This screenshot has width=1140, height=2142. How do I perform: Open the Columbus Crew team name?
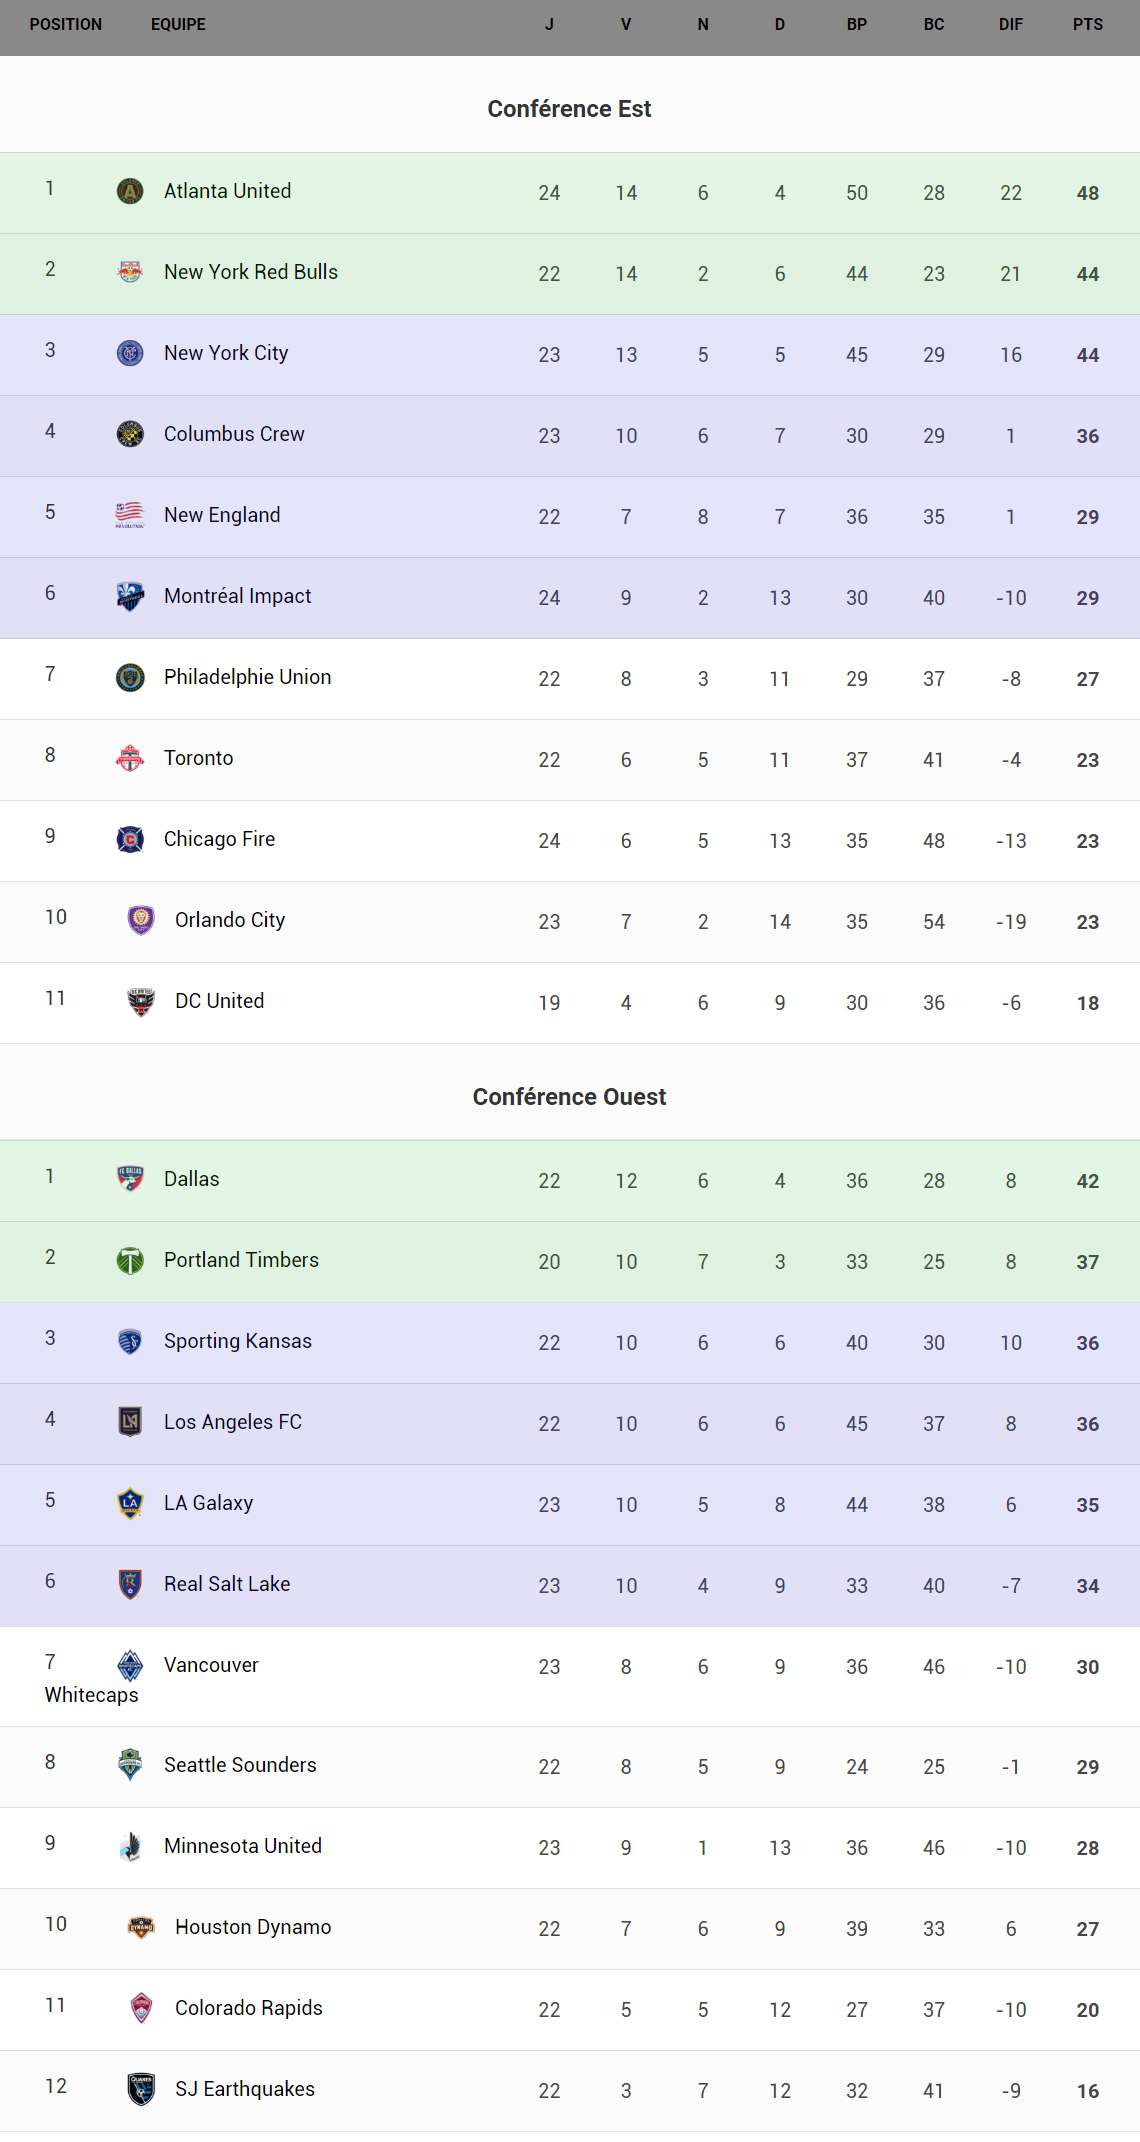pyautogui.click(x=234, y=434)
